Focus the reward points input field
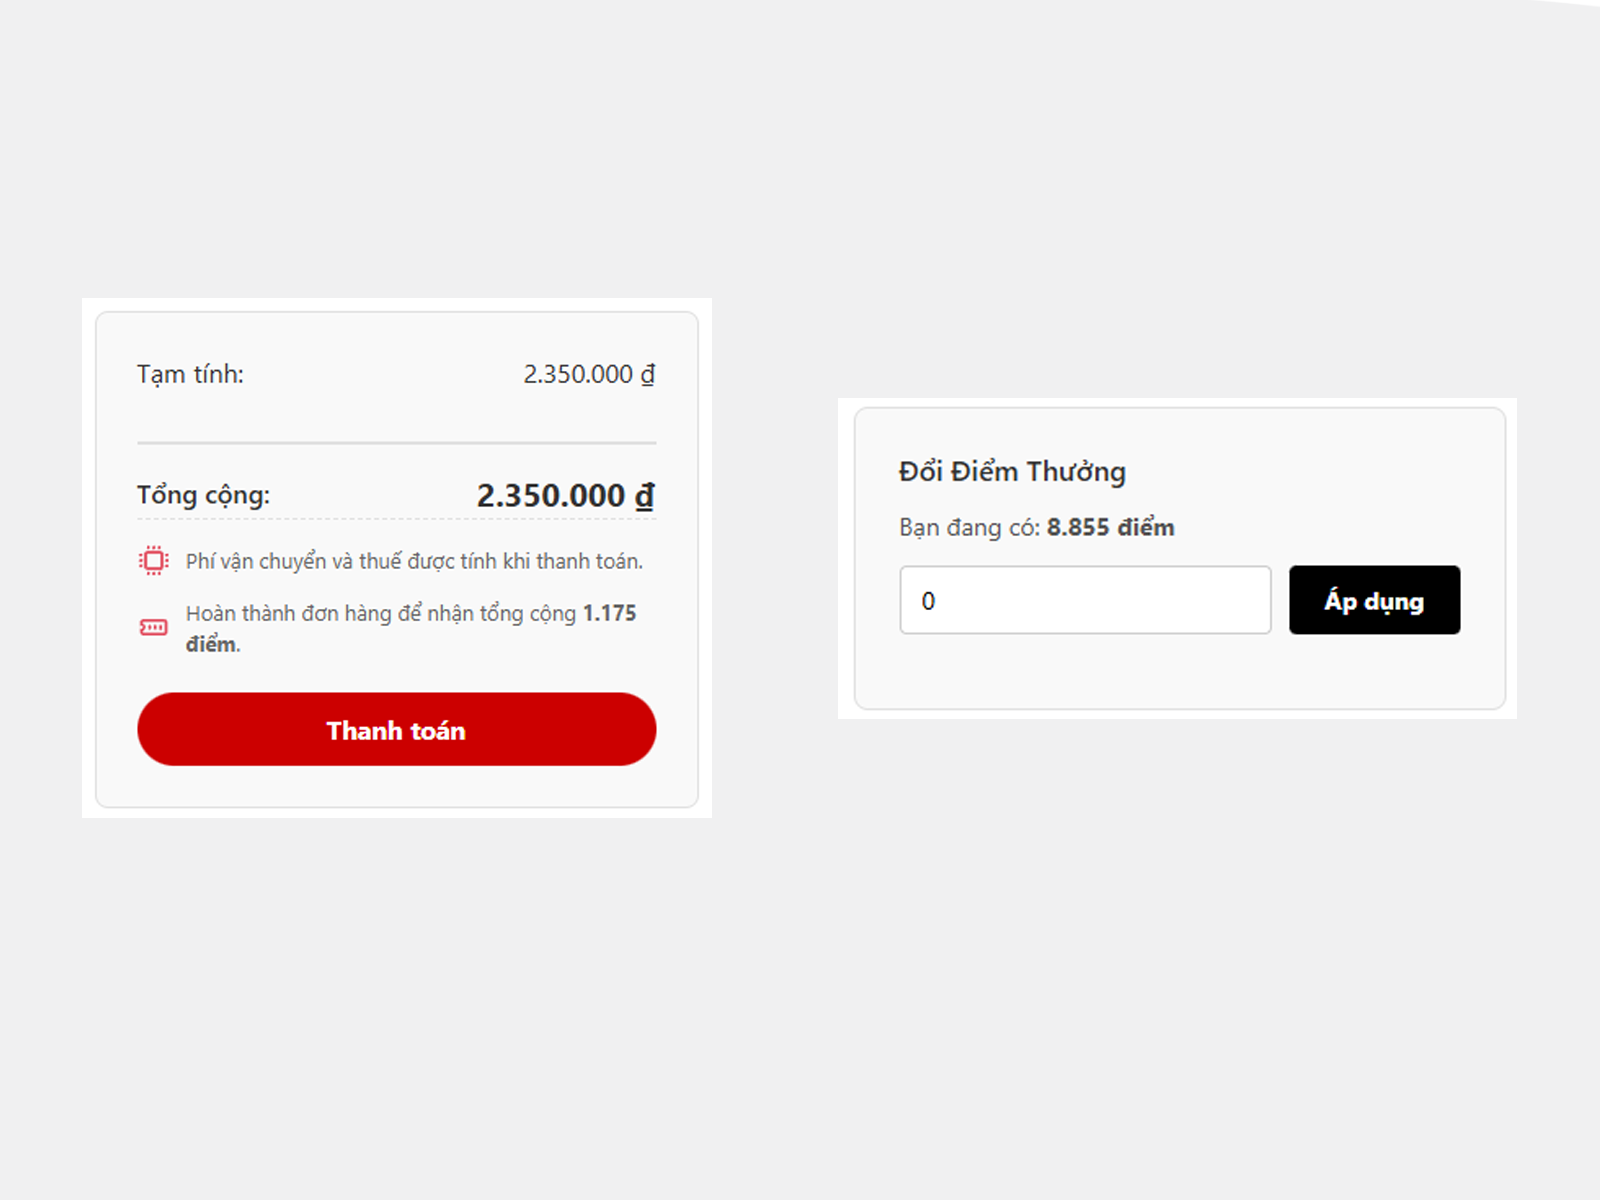This screenshot has width=1600, height=1200. pyautogui.click(x=1085, y=600)
